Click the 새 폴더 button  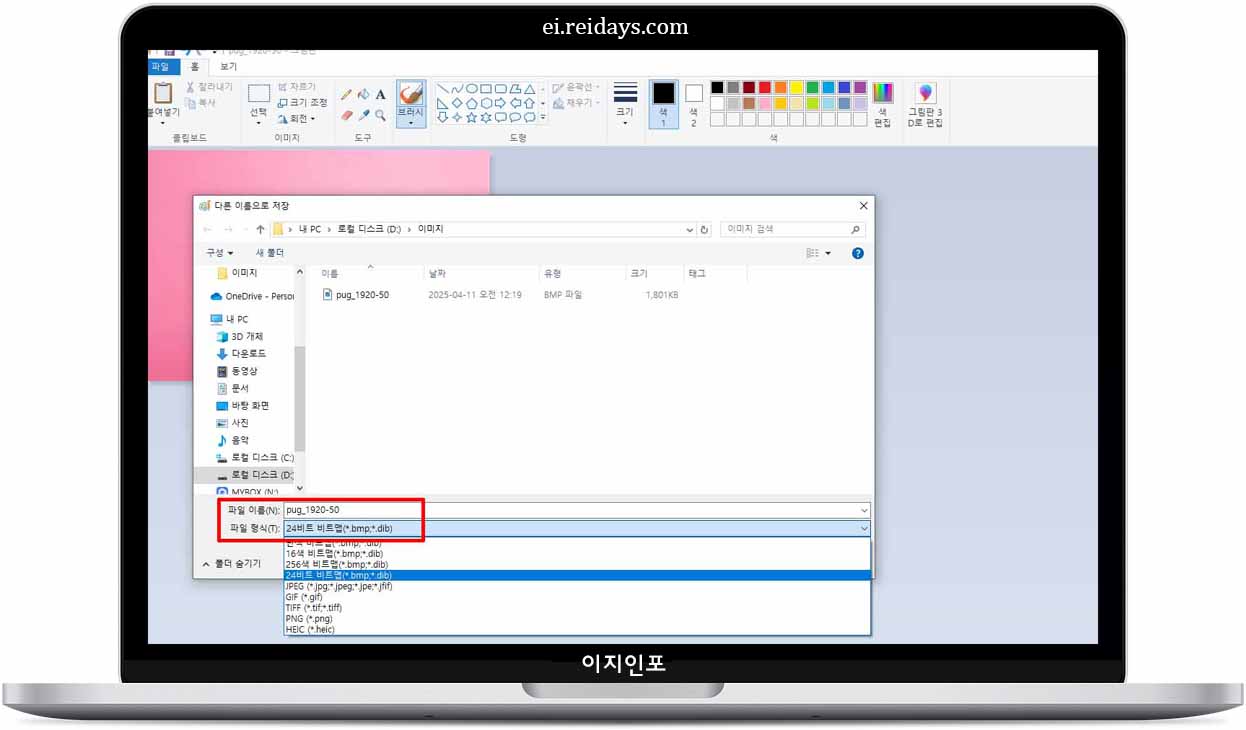[x=266, y=252]
